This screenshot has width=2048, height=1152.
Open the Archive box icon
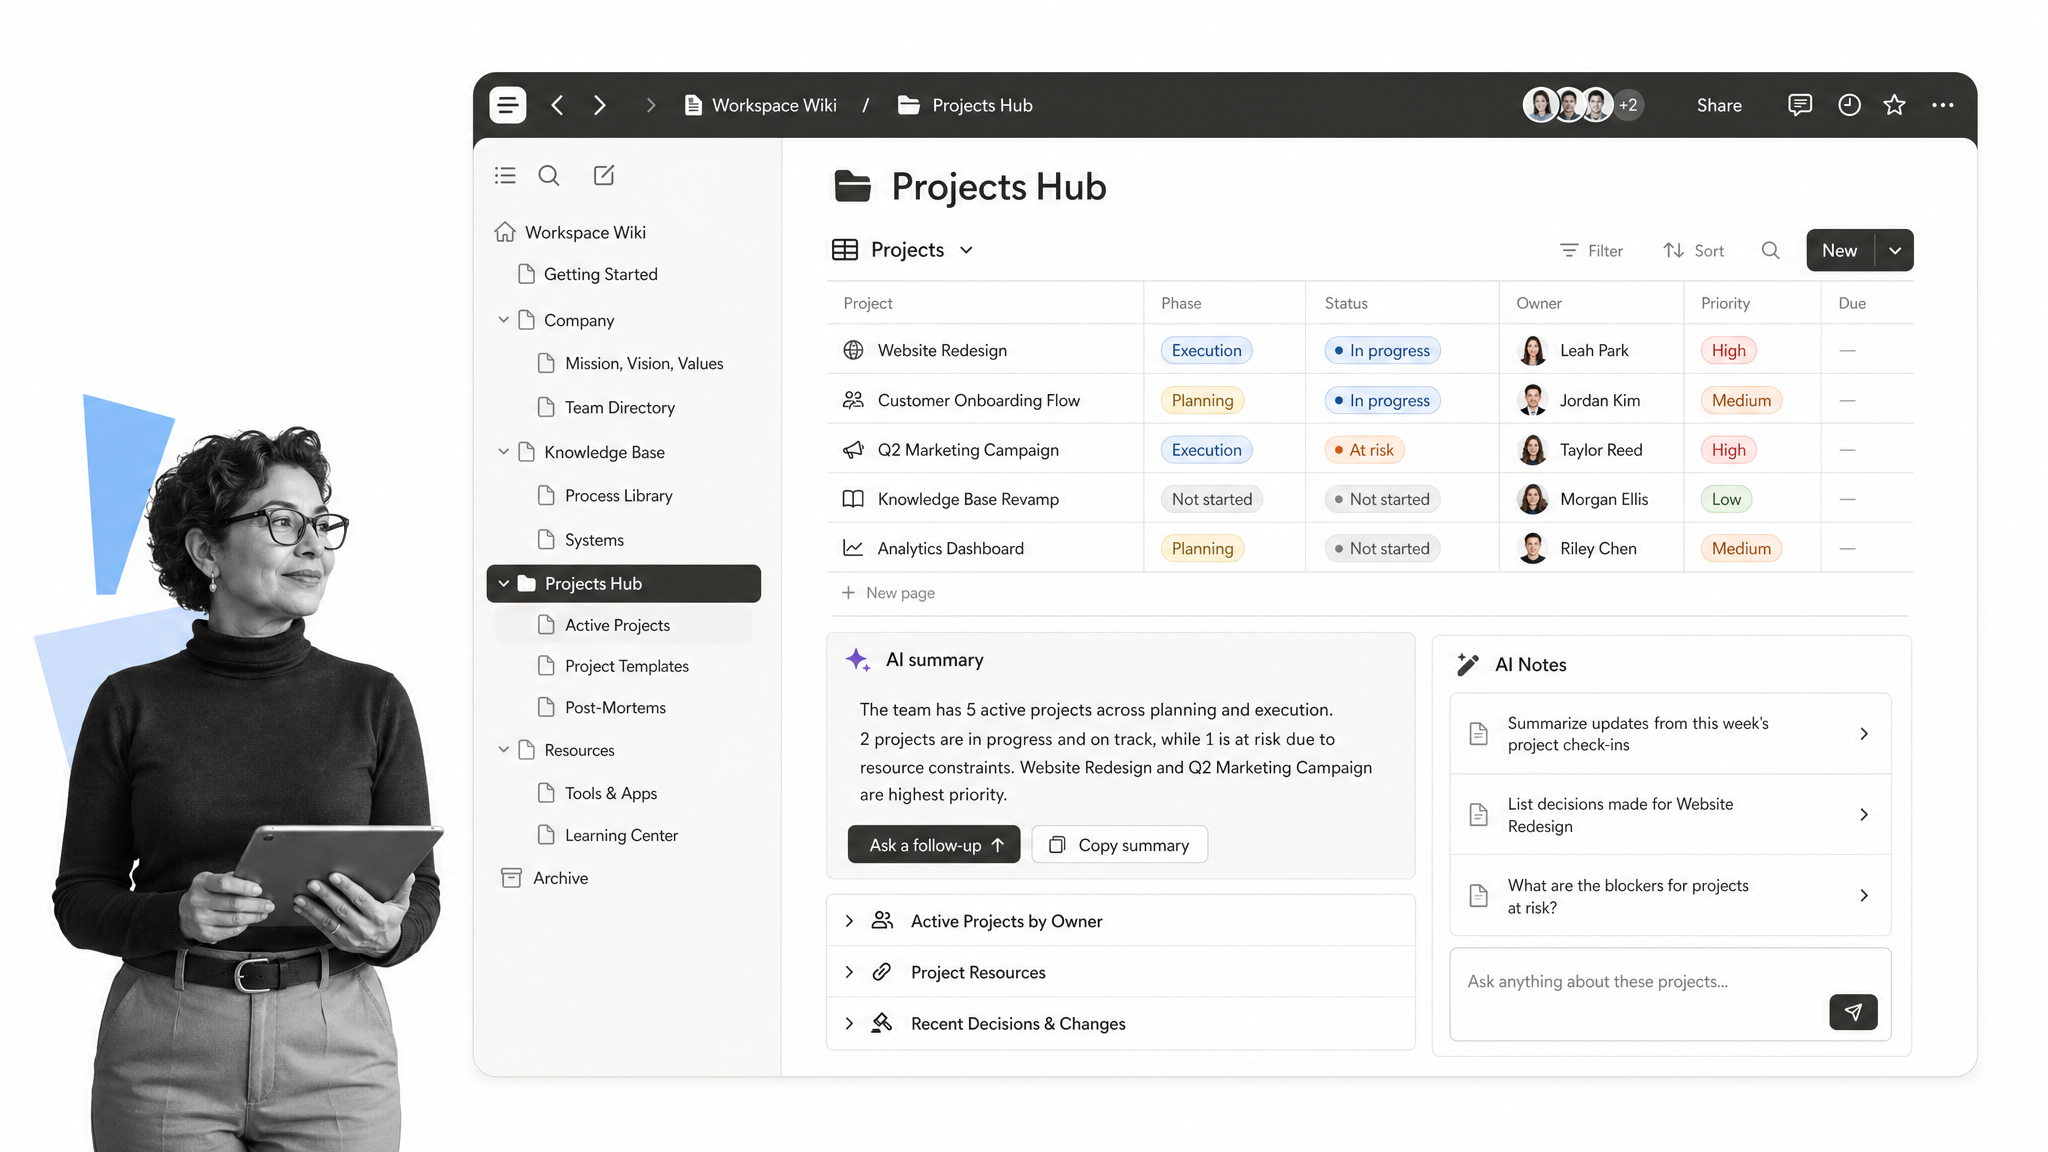(x=511, y=878)
